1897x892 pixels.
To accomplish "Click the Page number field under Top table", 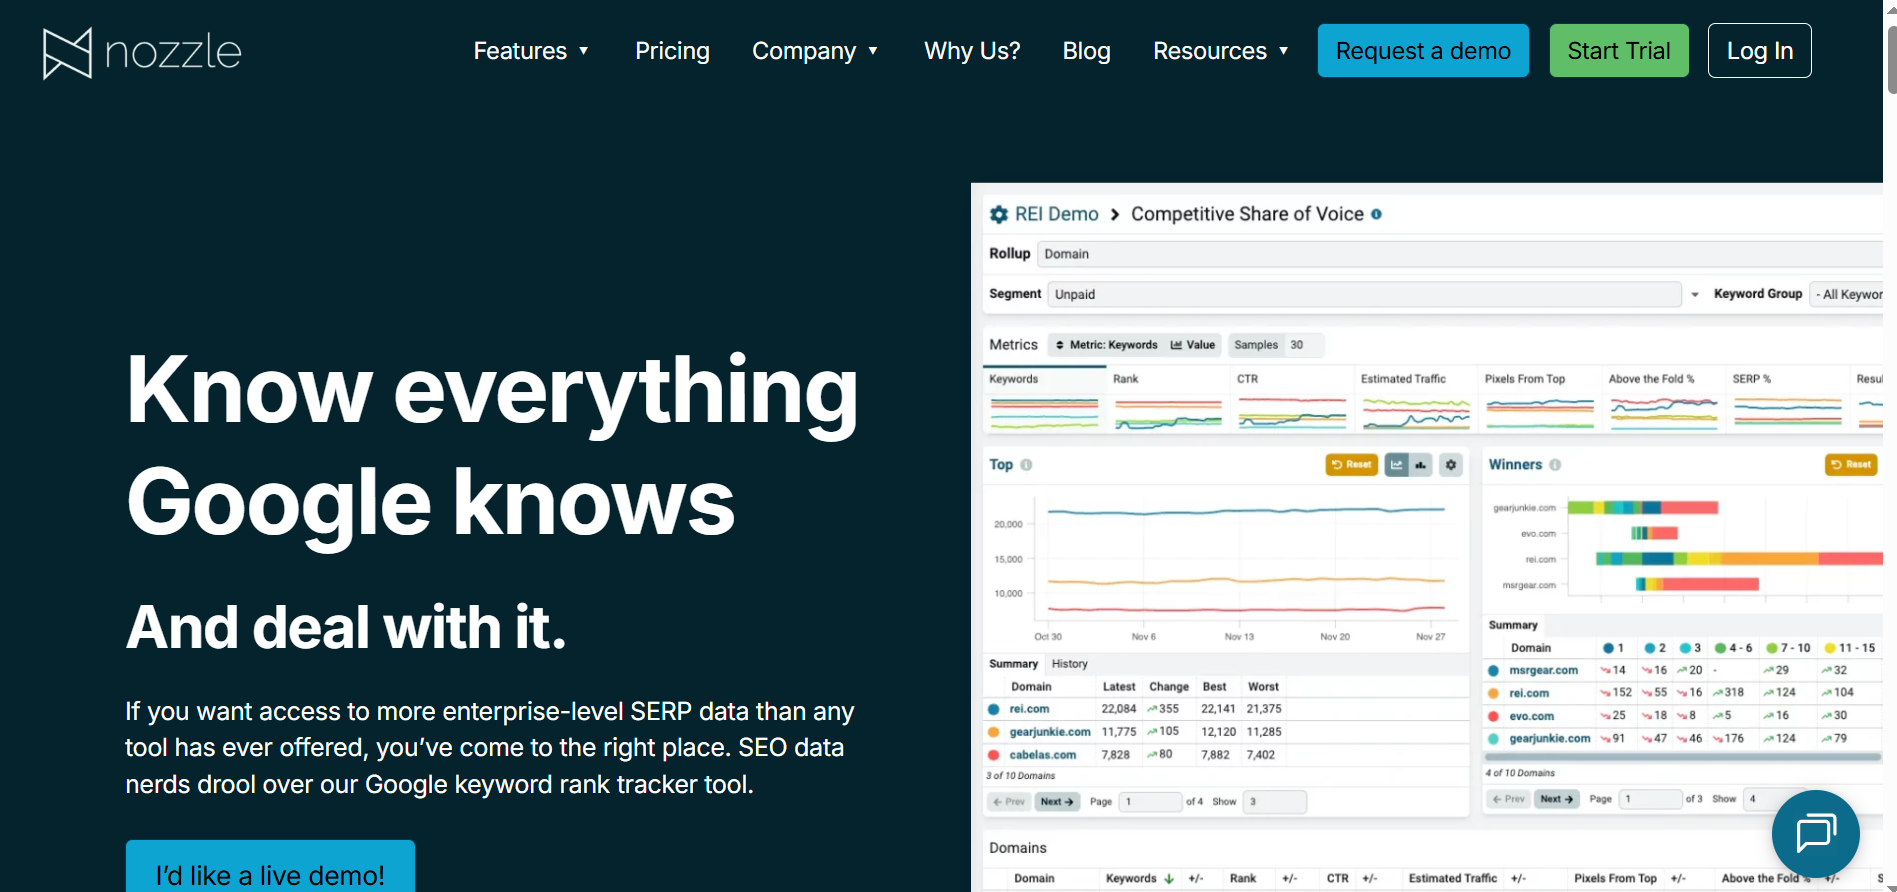I will [x=1150, y=802].
